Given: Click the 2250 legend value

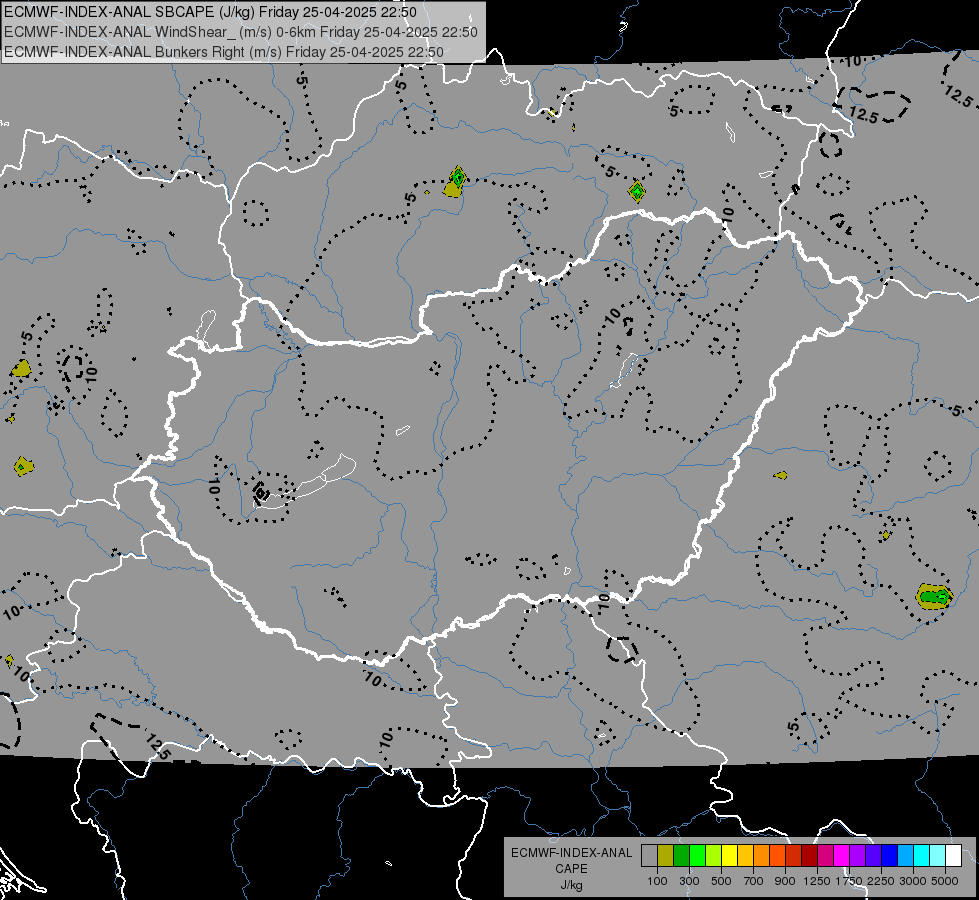Looking at the screenshot, I should point(881,881).
